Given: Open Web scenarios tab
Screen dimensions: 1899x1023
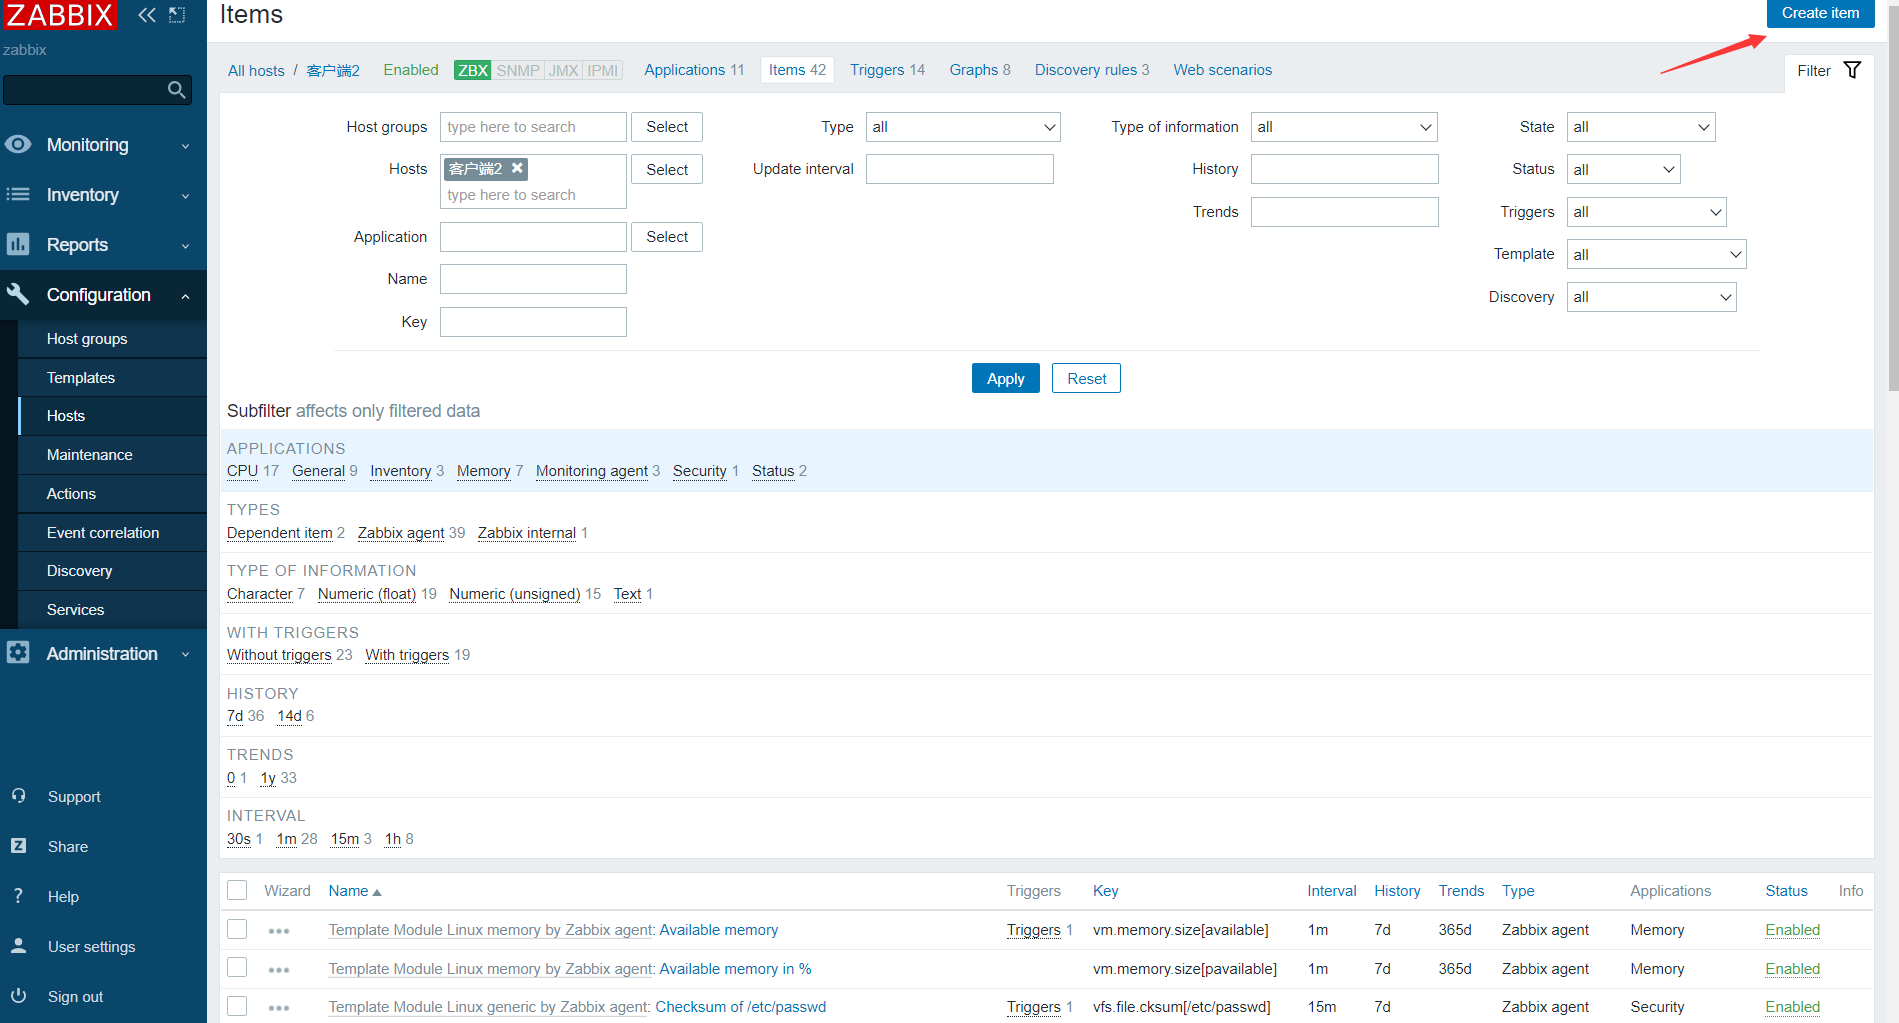Looking at the screenshot, I should click(1222, 70).
